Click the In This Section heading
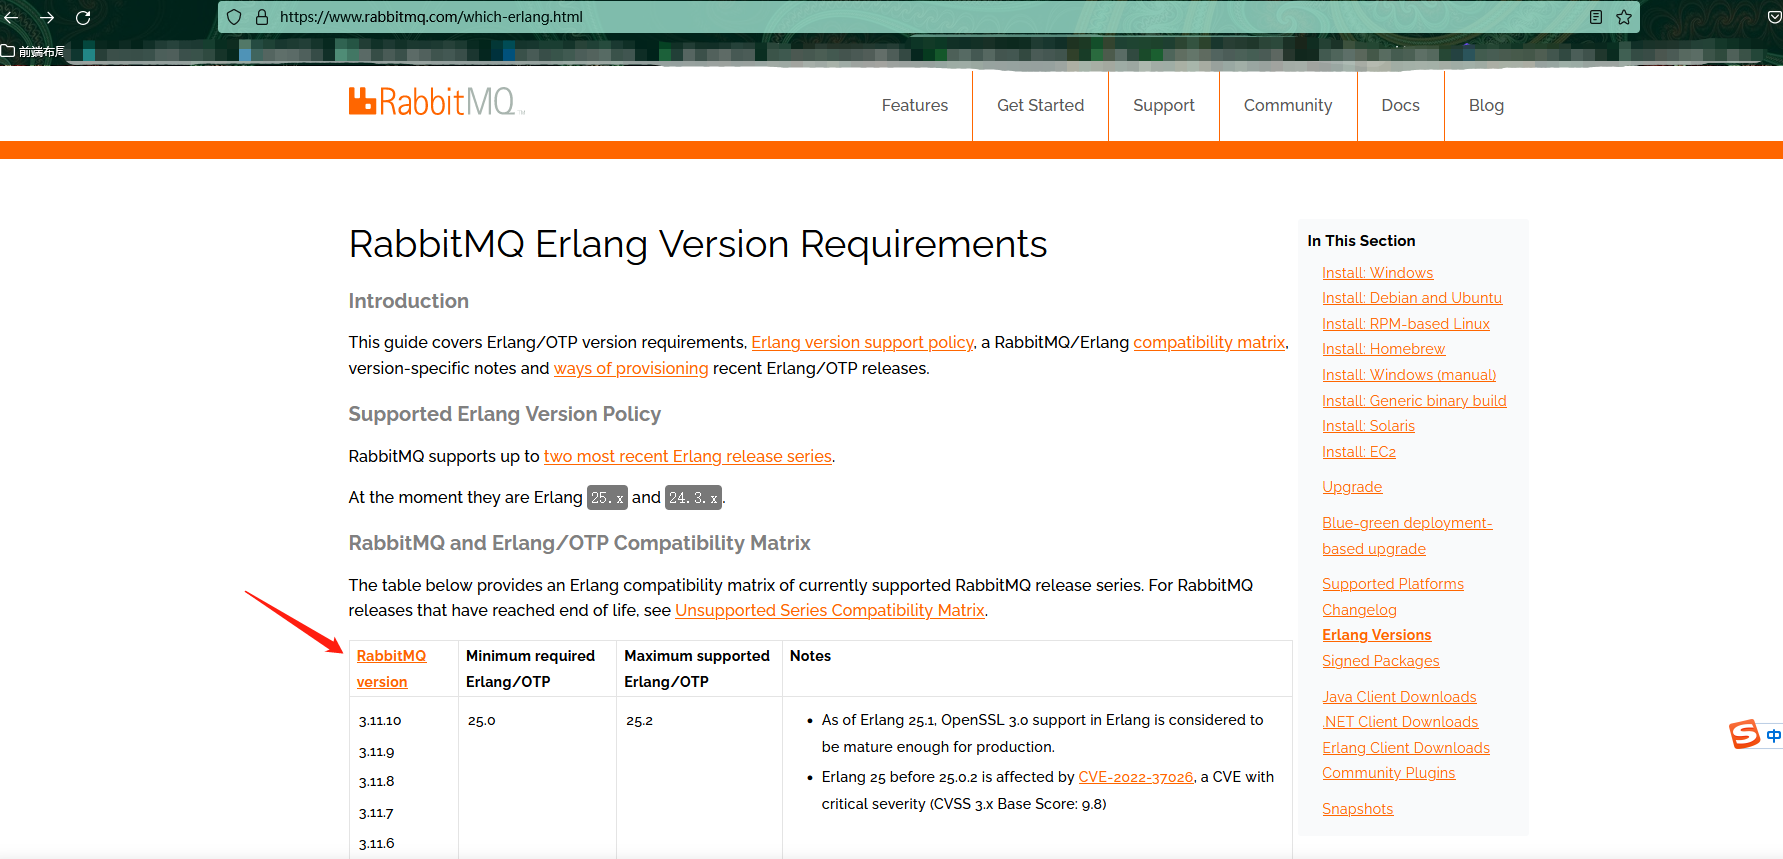This screenshot has height=859, width=1783. pyautogui.click(x=1361, y=241)
